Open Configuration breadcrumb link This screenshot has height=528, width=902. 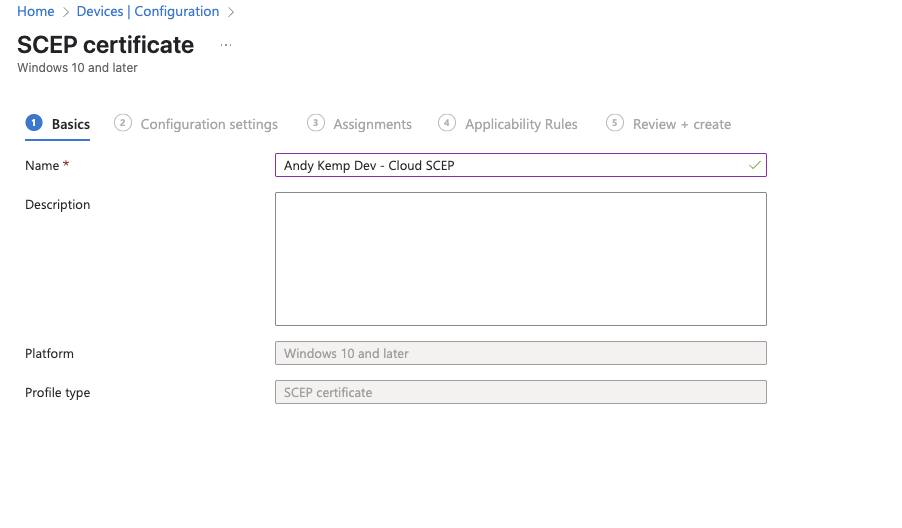tap(177, 12)
